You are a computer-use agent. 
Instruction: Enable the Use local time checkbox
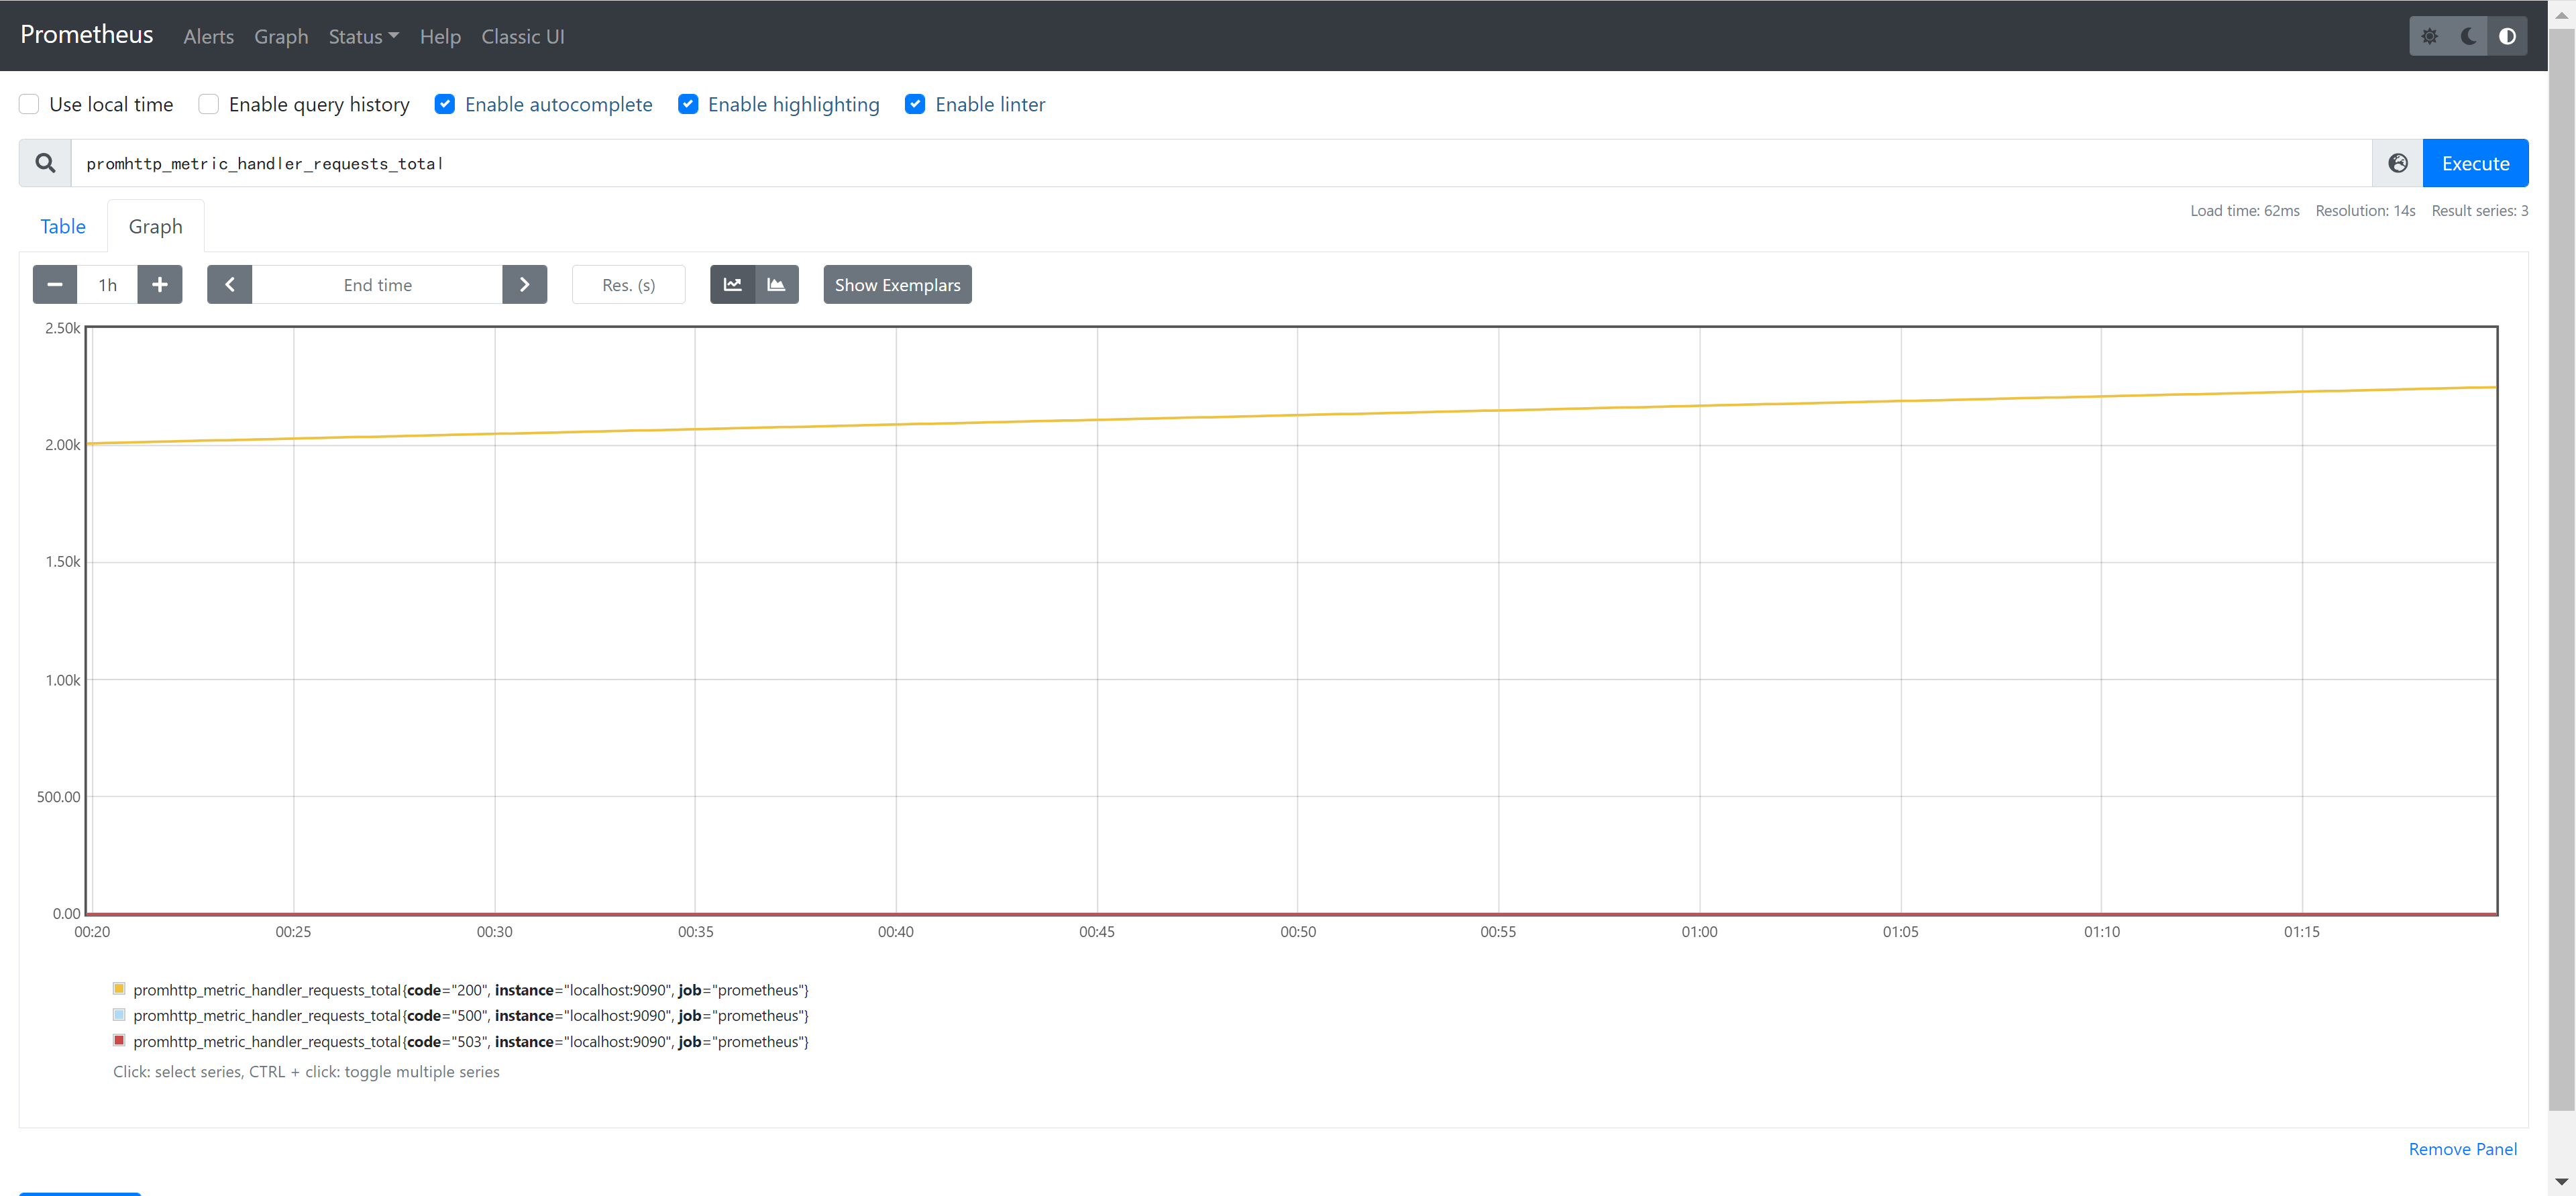pos(30,104)
